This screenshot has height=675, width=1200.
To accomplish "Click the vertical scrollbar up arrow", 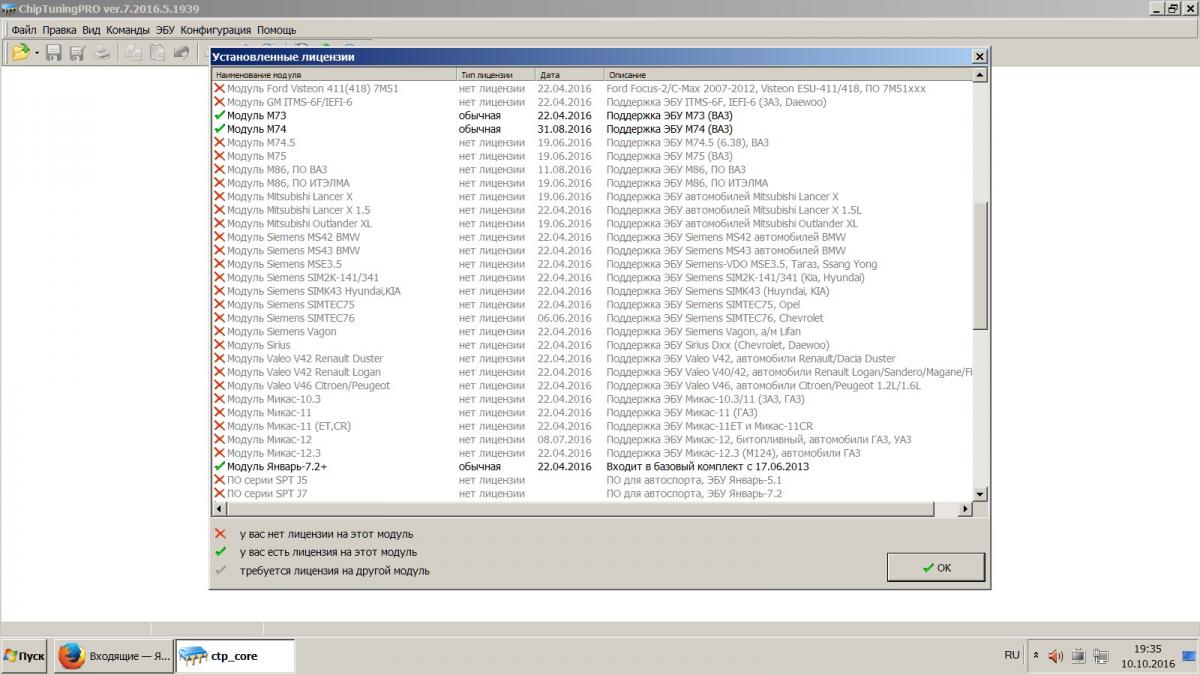I will [980, 75].
